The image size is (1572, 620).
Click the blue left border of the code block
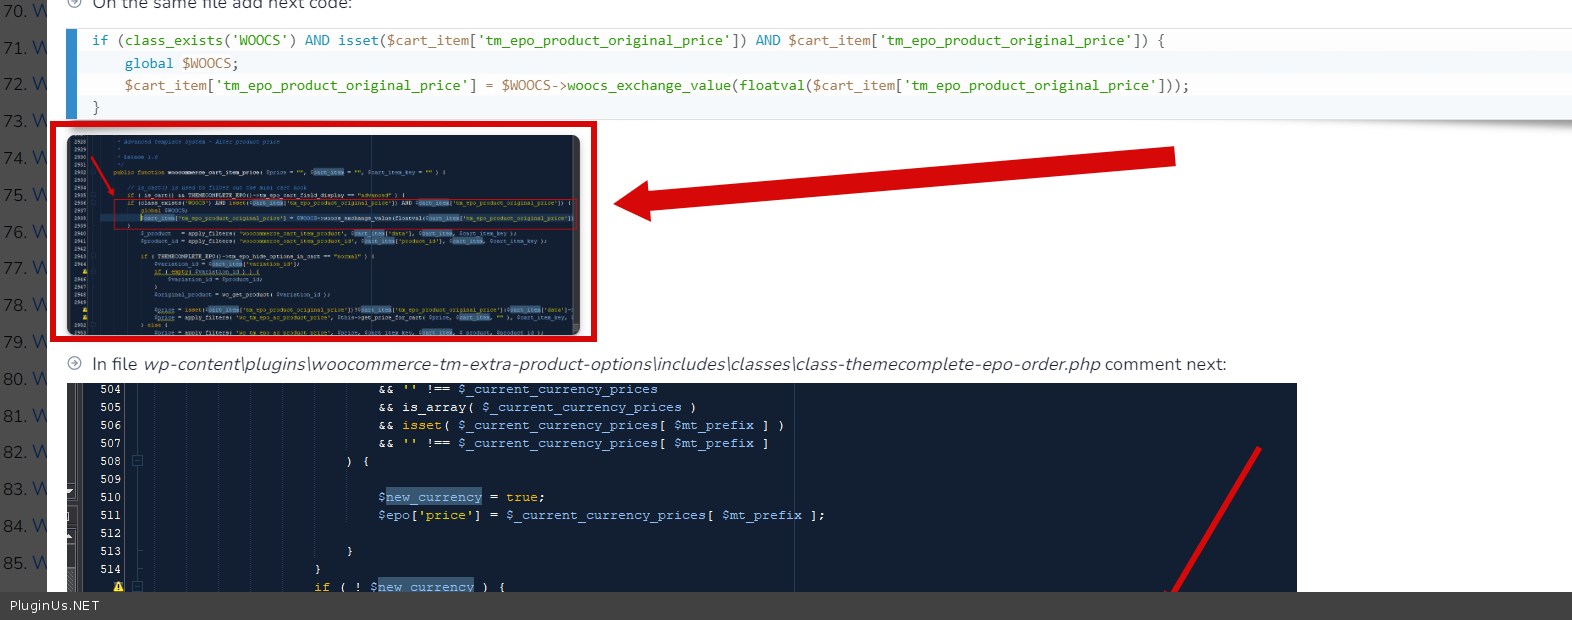71,74
